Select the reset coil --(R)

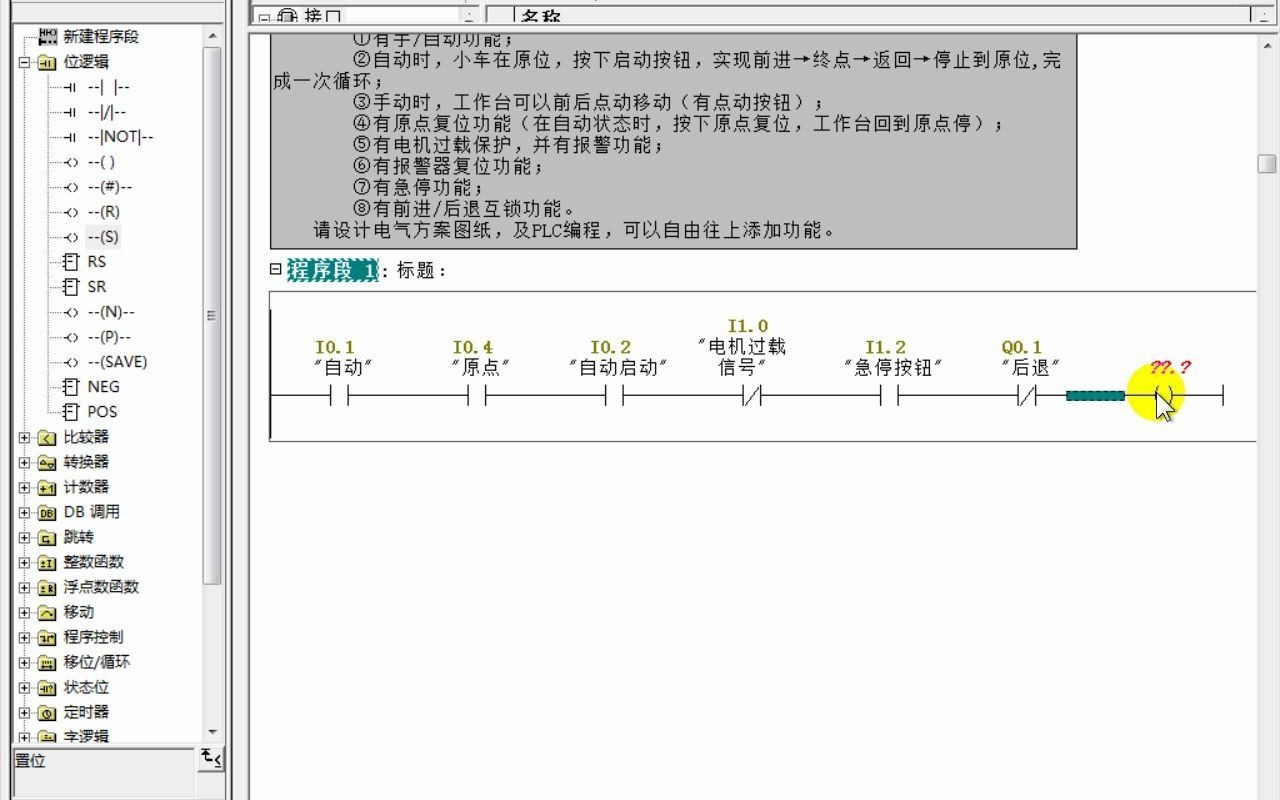pyautogui.click(x=103, y=212)
